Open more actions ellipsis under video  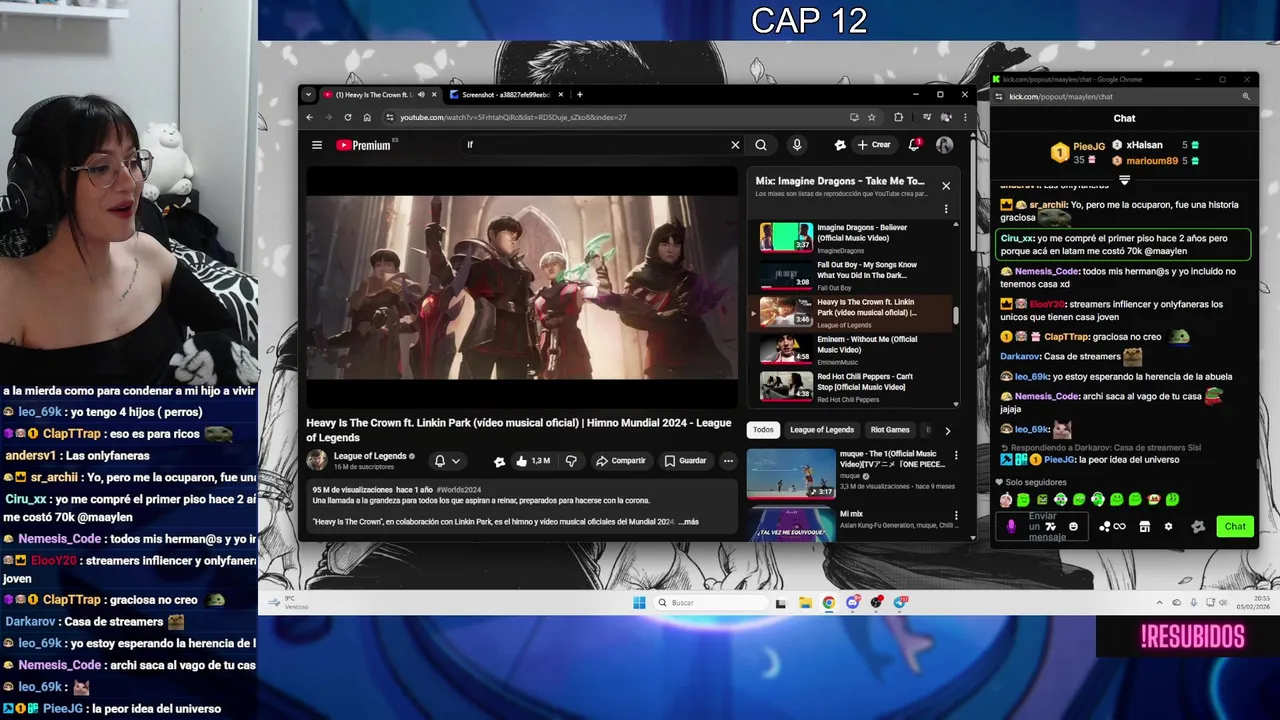point(728,461)
